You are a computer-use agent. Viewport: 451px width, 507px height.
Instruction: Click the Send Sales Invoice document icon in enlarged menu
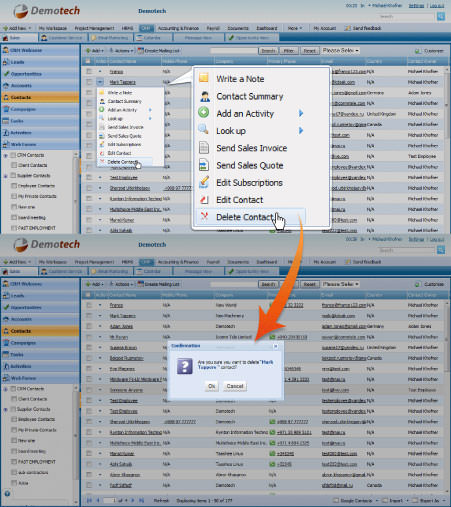click(x=204, y=148)
